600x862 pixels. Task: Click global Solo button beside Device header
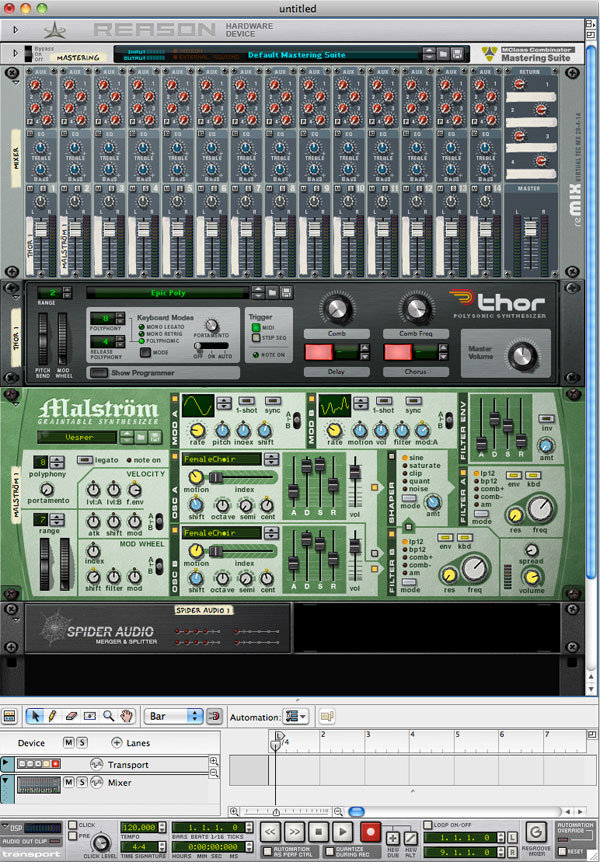[x=81, y=743]
